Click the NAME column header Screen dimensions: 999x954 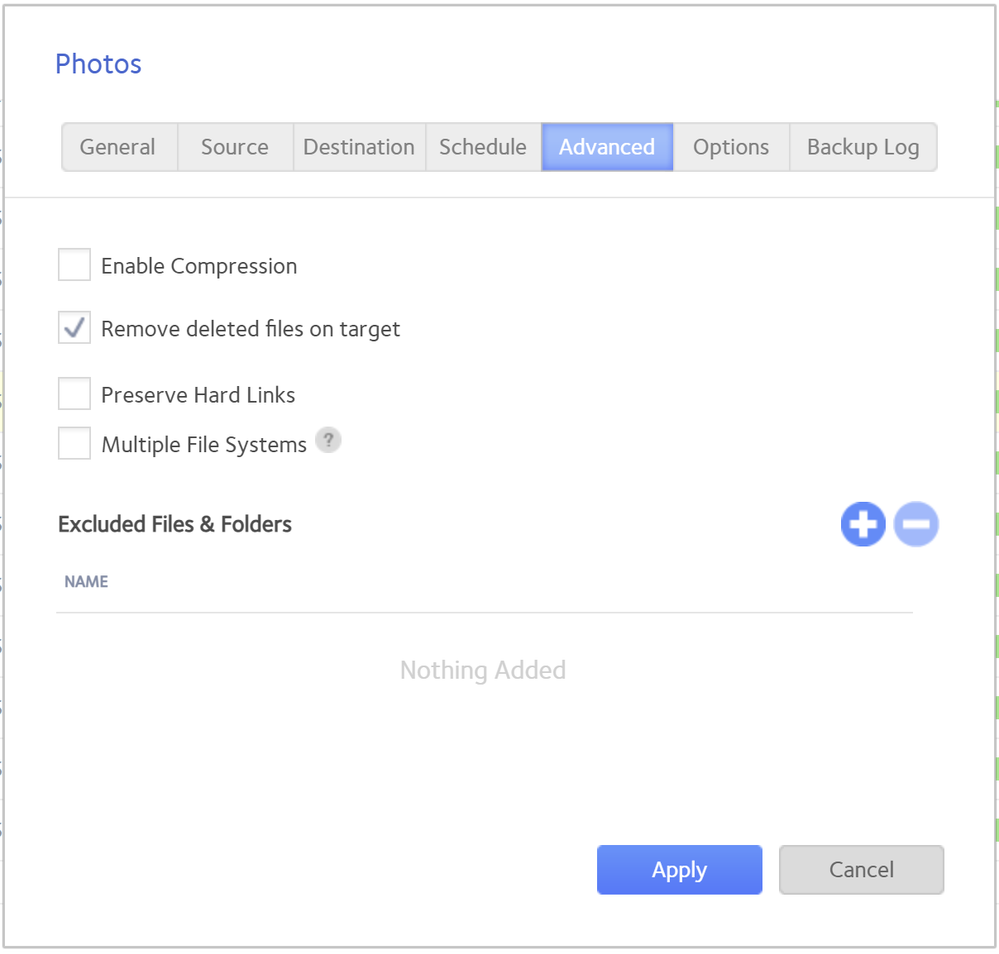point(86,582)
